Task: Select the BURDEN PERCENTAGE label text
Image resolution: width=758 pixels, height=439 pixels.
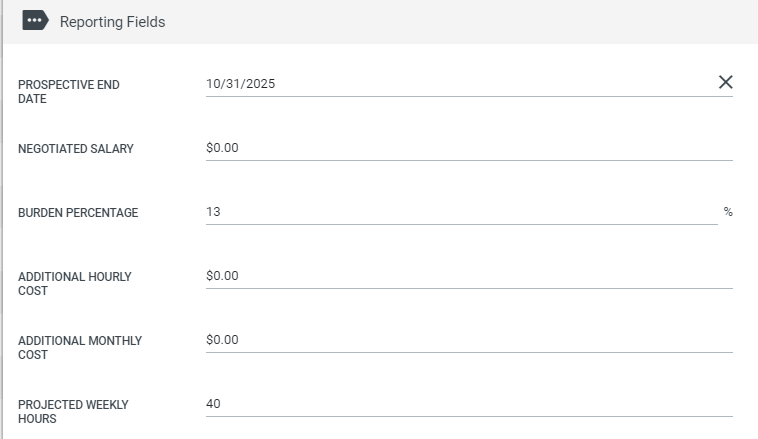Action: tap(78, 213)
